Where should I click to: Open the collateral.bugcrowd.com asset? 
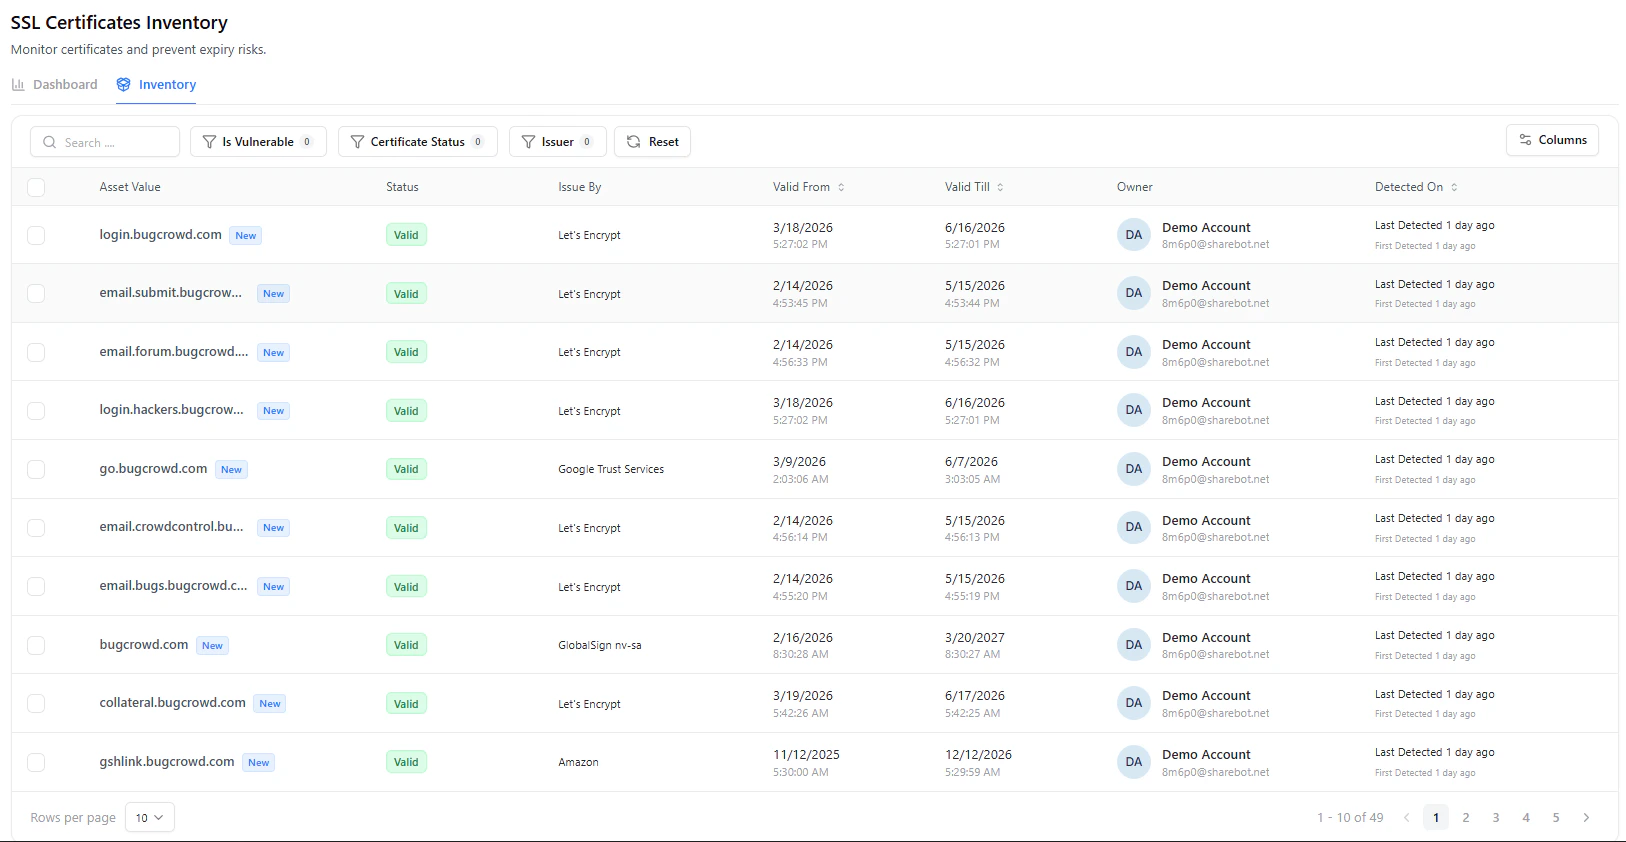pyautogui.click(x=172, y=703)
